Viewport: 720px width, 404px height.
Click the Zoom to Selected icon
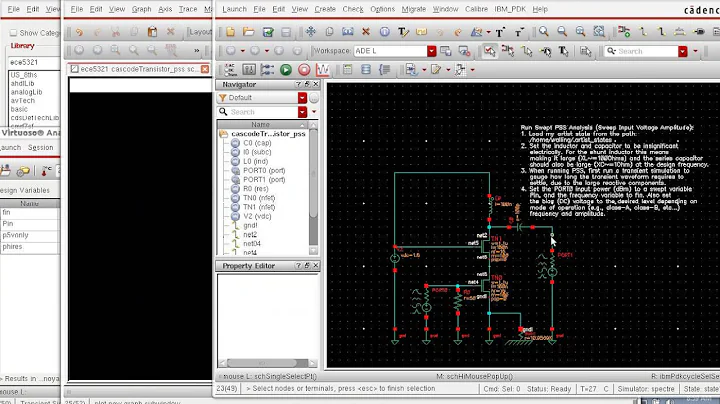(599, 32)
